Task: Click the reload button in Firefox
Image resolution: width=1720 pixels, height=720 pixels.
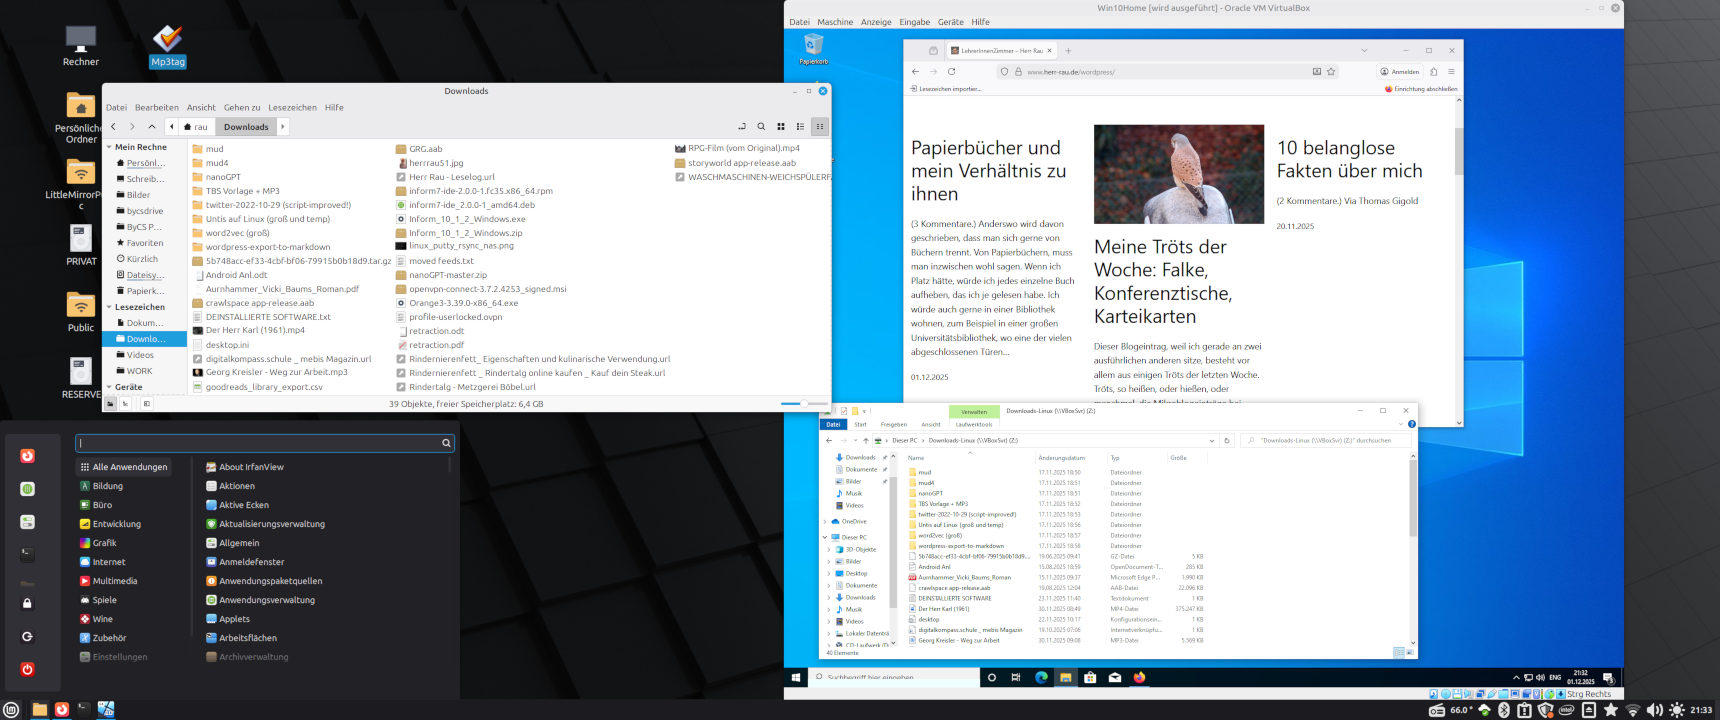Action: (x=951, y=72)
